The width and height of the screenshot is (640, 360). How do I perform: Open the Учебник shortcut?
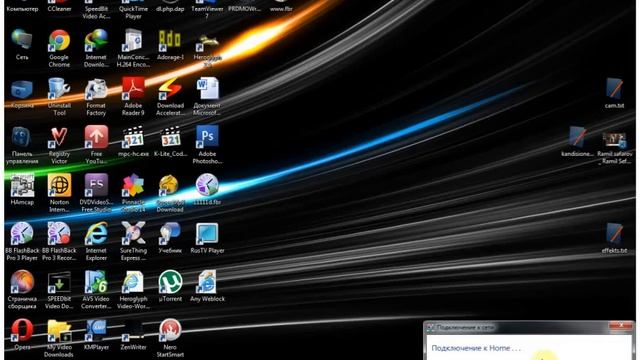coord(170,234)
